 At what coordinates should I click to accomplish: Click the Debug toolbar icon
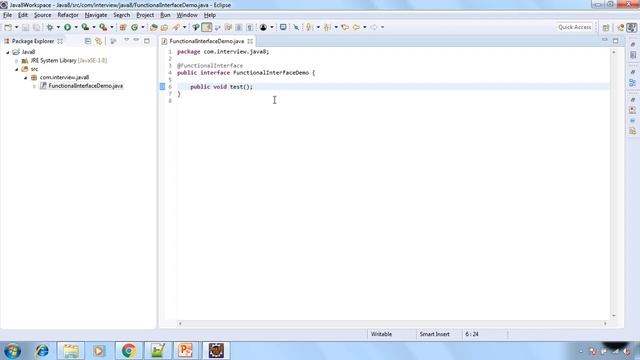click(x=50, y=27)
